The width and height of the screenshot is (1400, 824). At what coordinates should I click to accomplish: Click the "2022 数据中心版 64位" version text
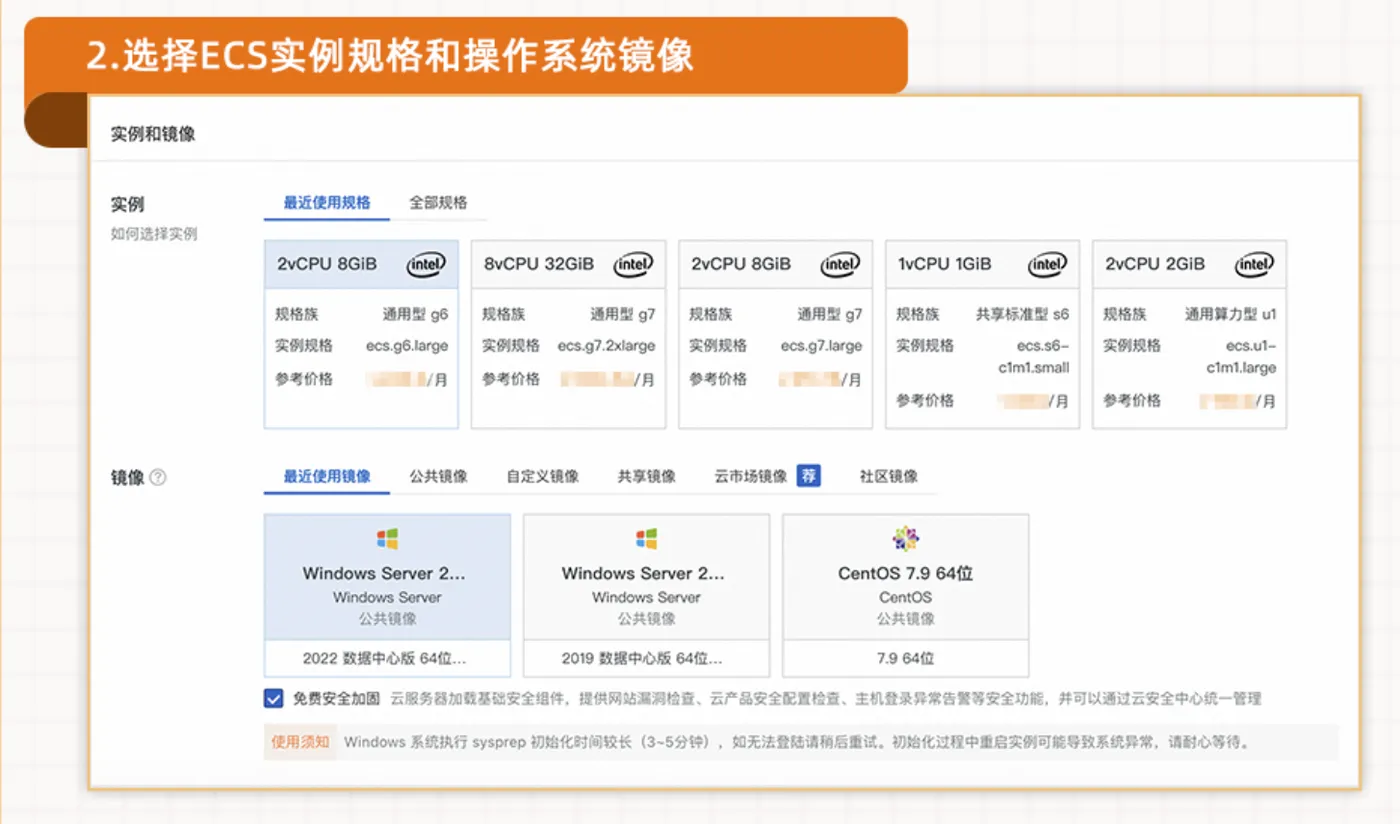(x=385, y=658)
